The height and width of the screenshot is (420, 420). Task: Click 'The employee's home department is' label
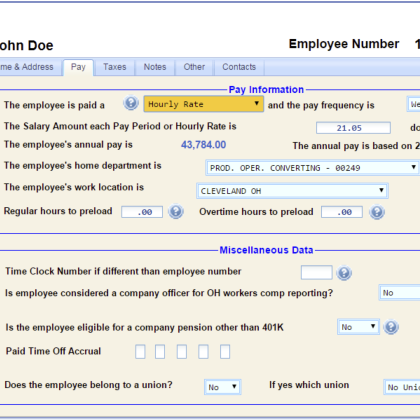click(83, 166)
